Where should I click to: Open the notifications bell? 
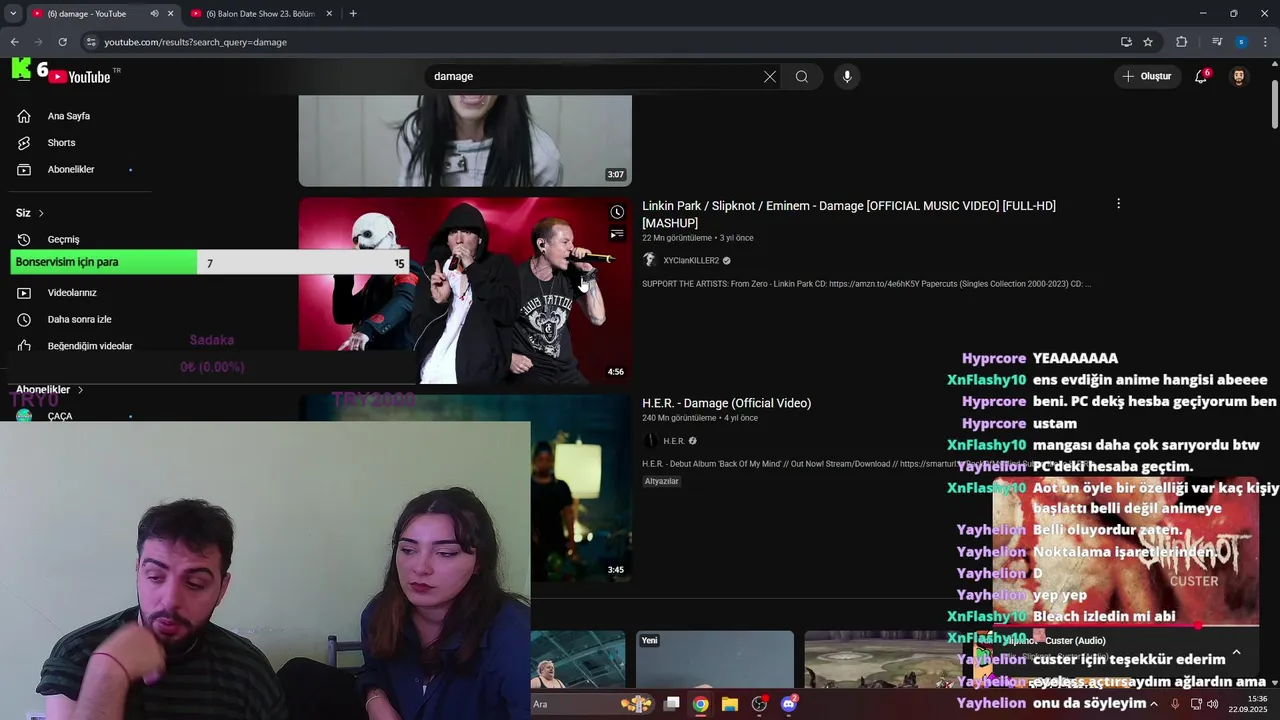tap(1201, 77)
